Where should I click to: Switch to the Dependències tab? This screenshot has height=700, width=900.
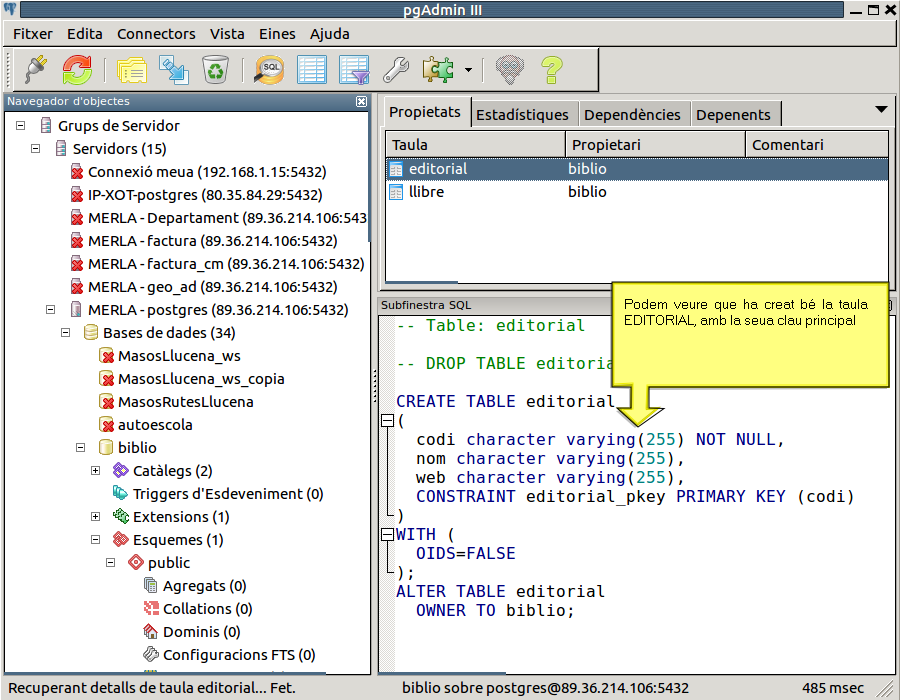click(x=632, y=115)
